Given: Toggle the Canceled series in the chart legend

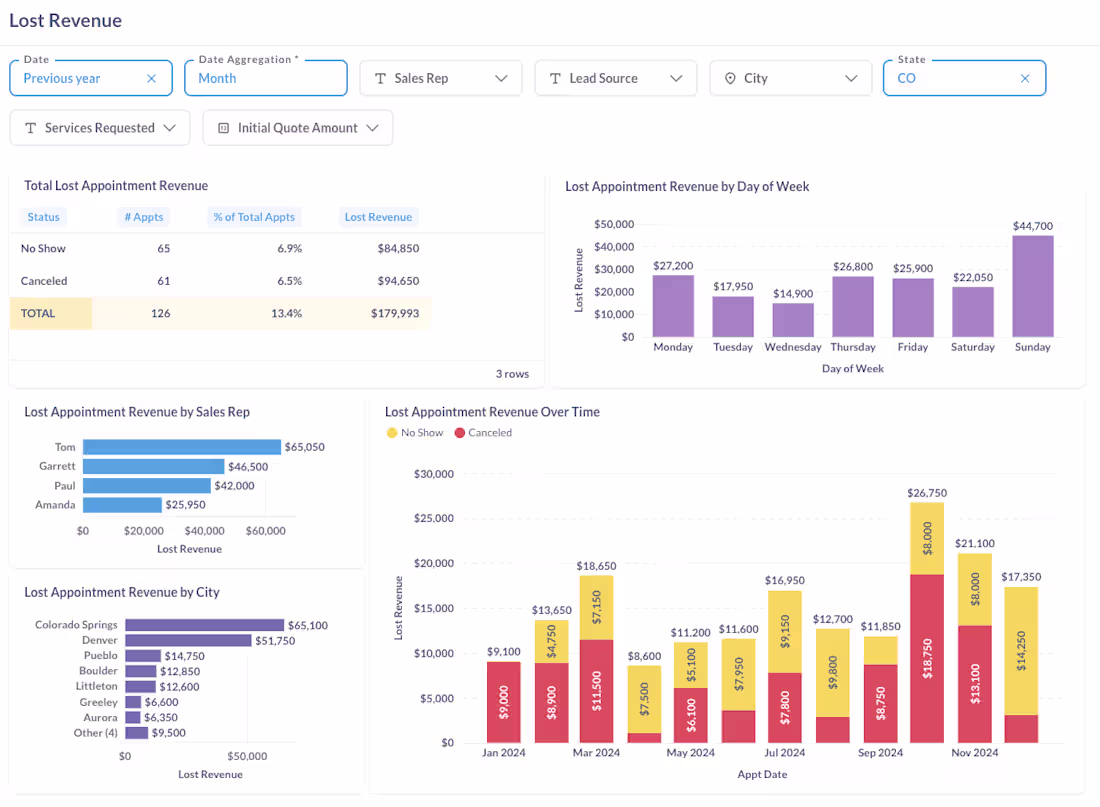Looking at the screenshot, I should (487, 433).
